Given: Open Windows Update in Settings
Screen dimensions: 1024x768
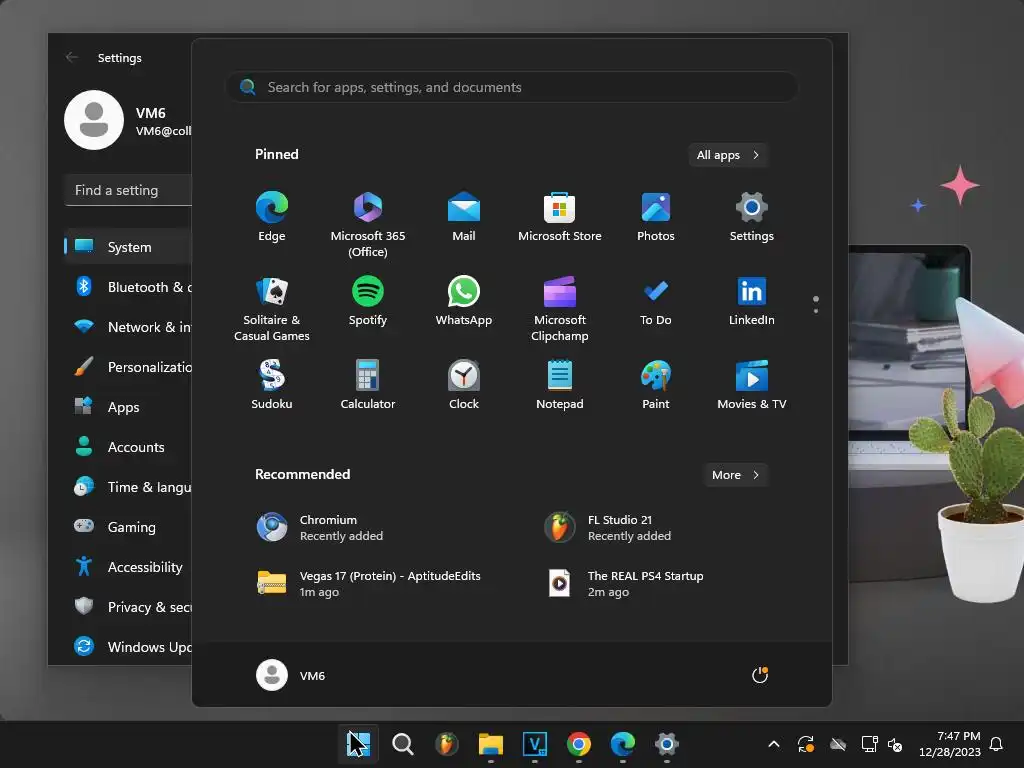Looking at the screenshot, I should 129,647.
